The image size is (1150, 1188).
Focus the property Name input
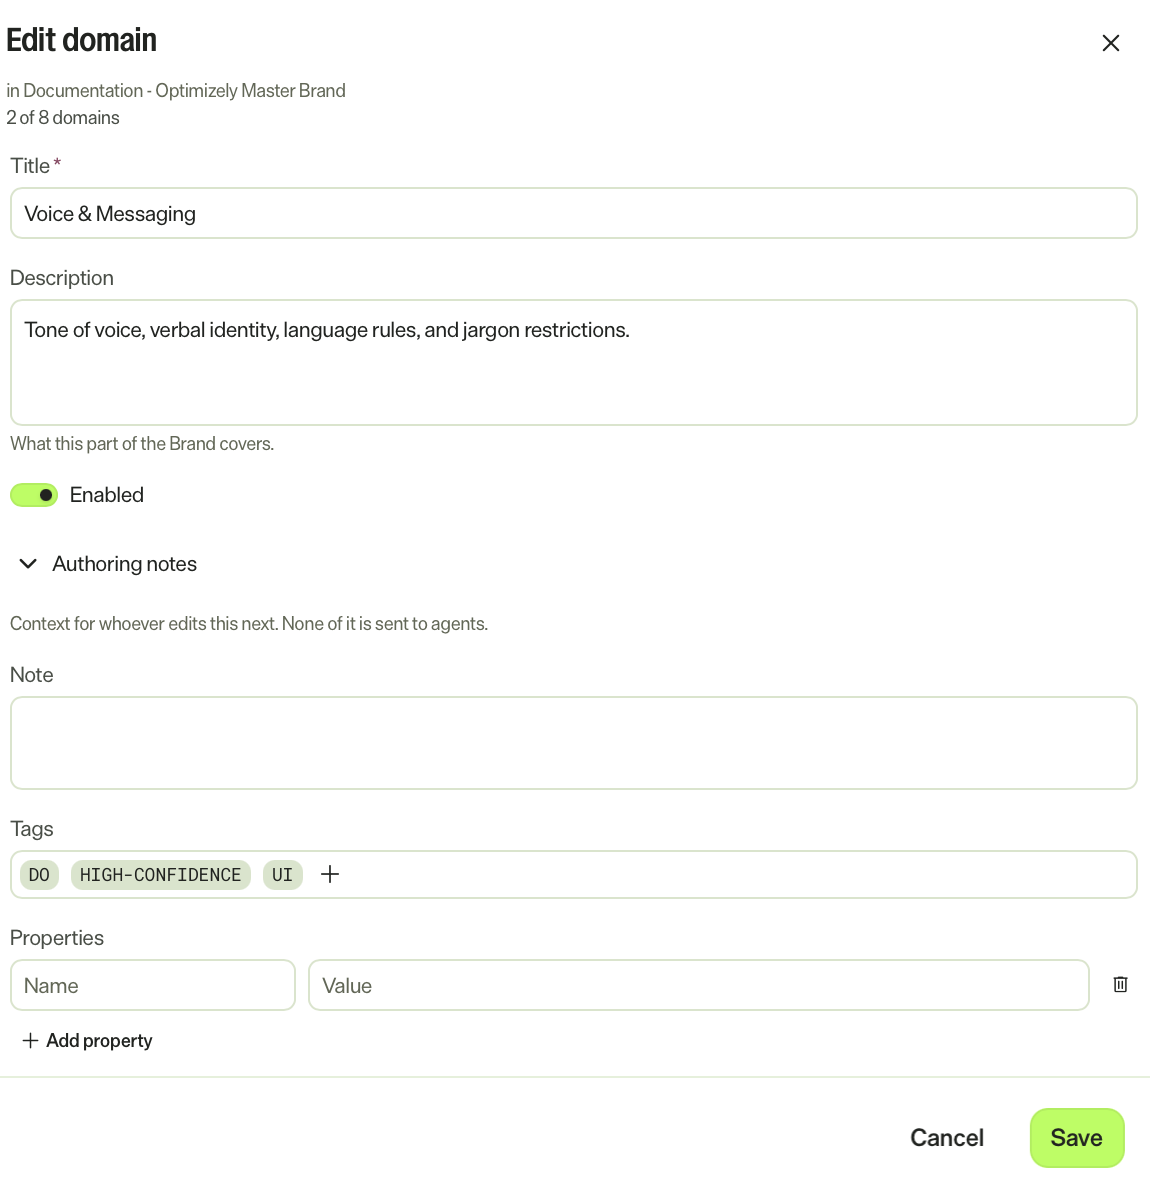(153, 985)
